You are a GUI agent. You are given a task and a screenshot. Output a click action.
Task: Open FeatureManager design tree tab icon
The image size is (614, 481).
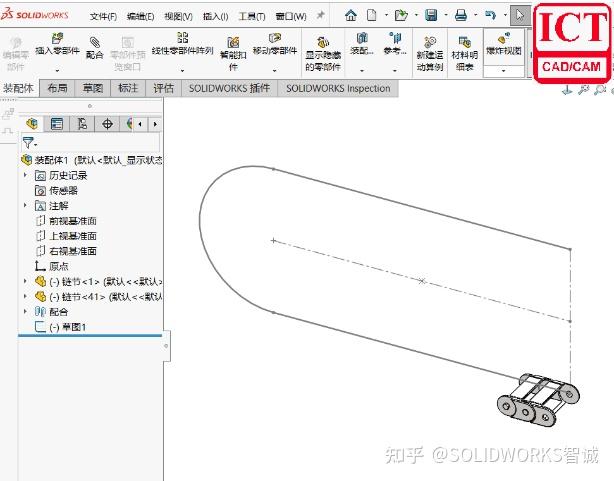pos(32,124)
